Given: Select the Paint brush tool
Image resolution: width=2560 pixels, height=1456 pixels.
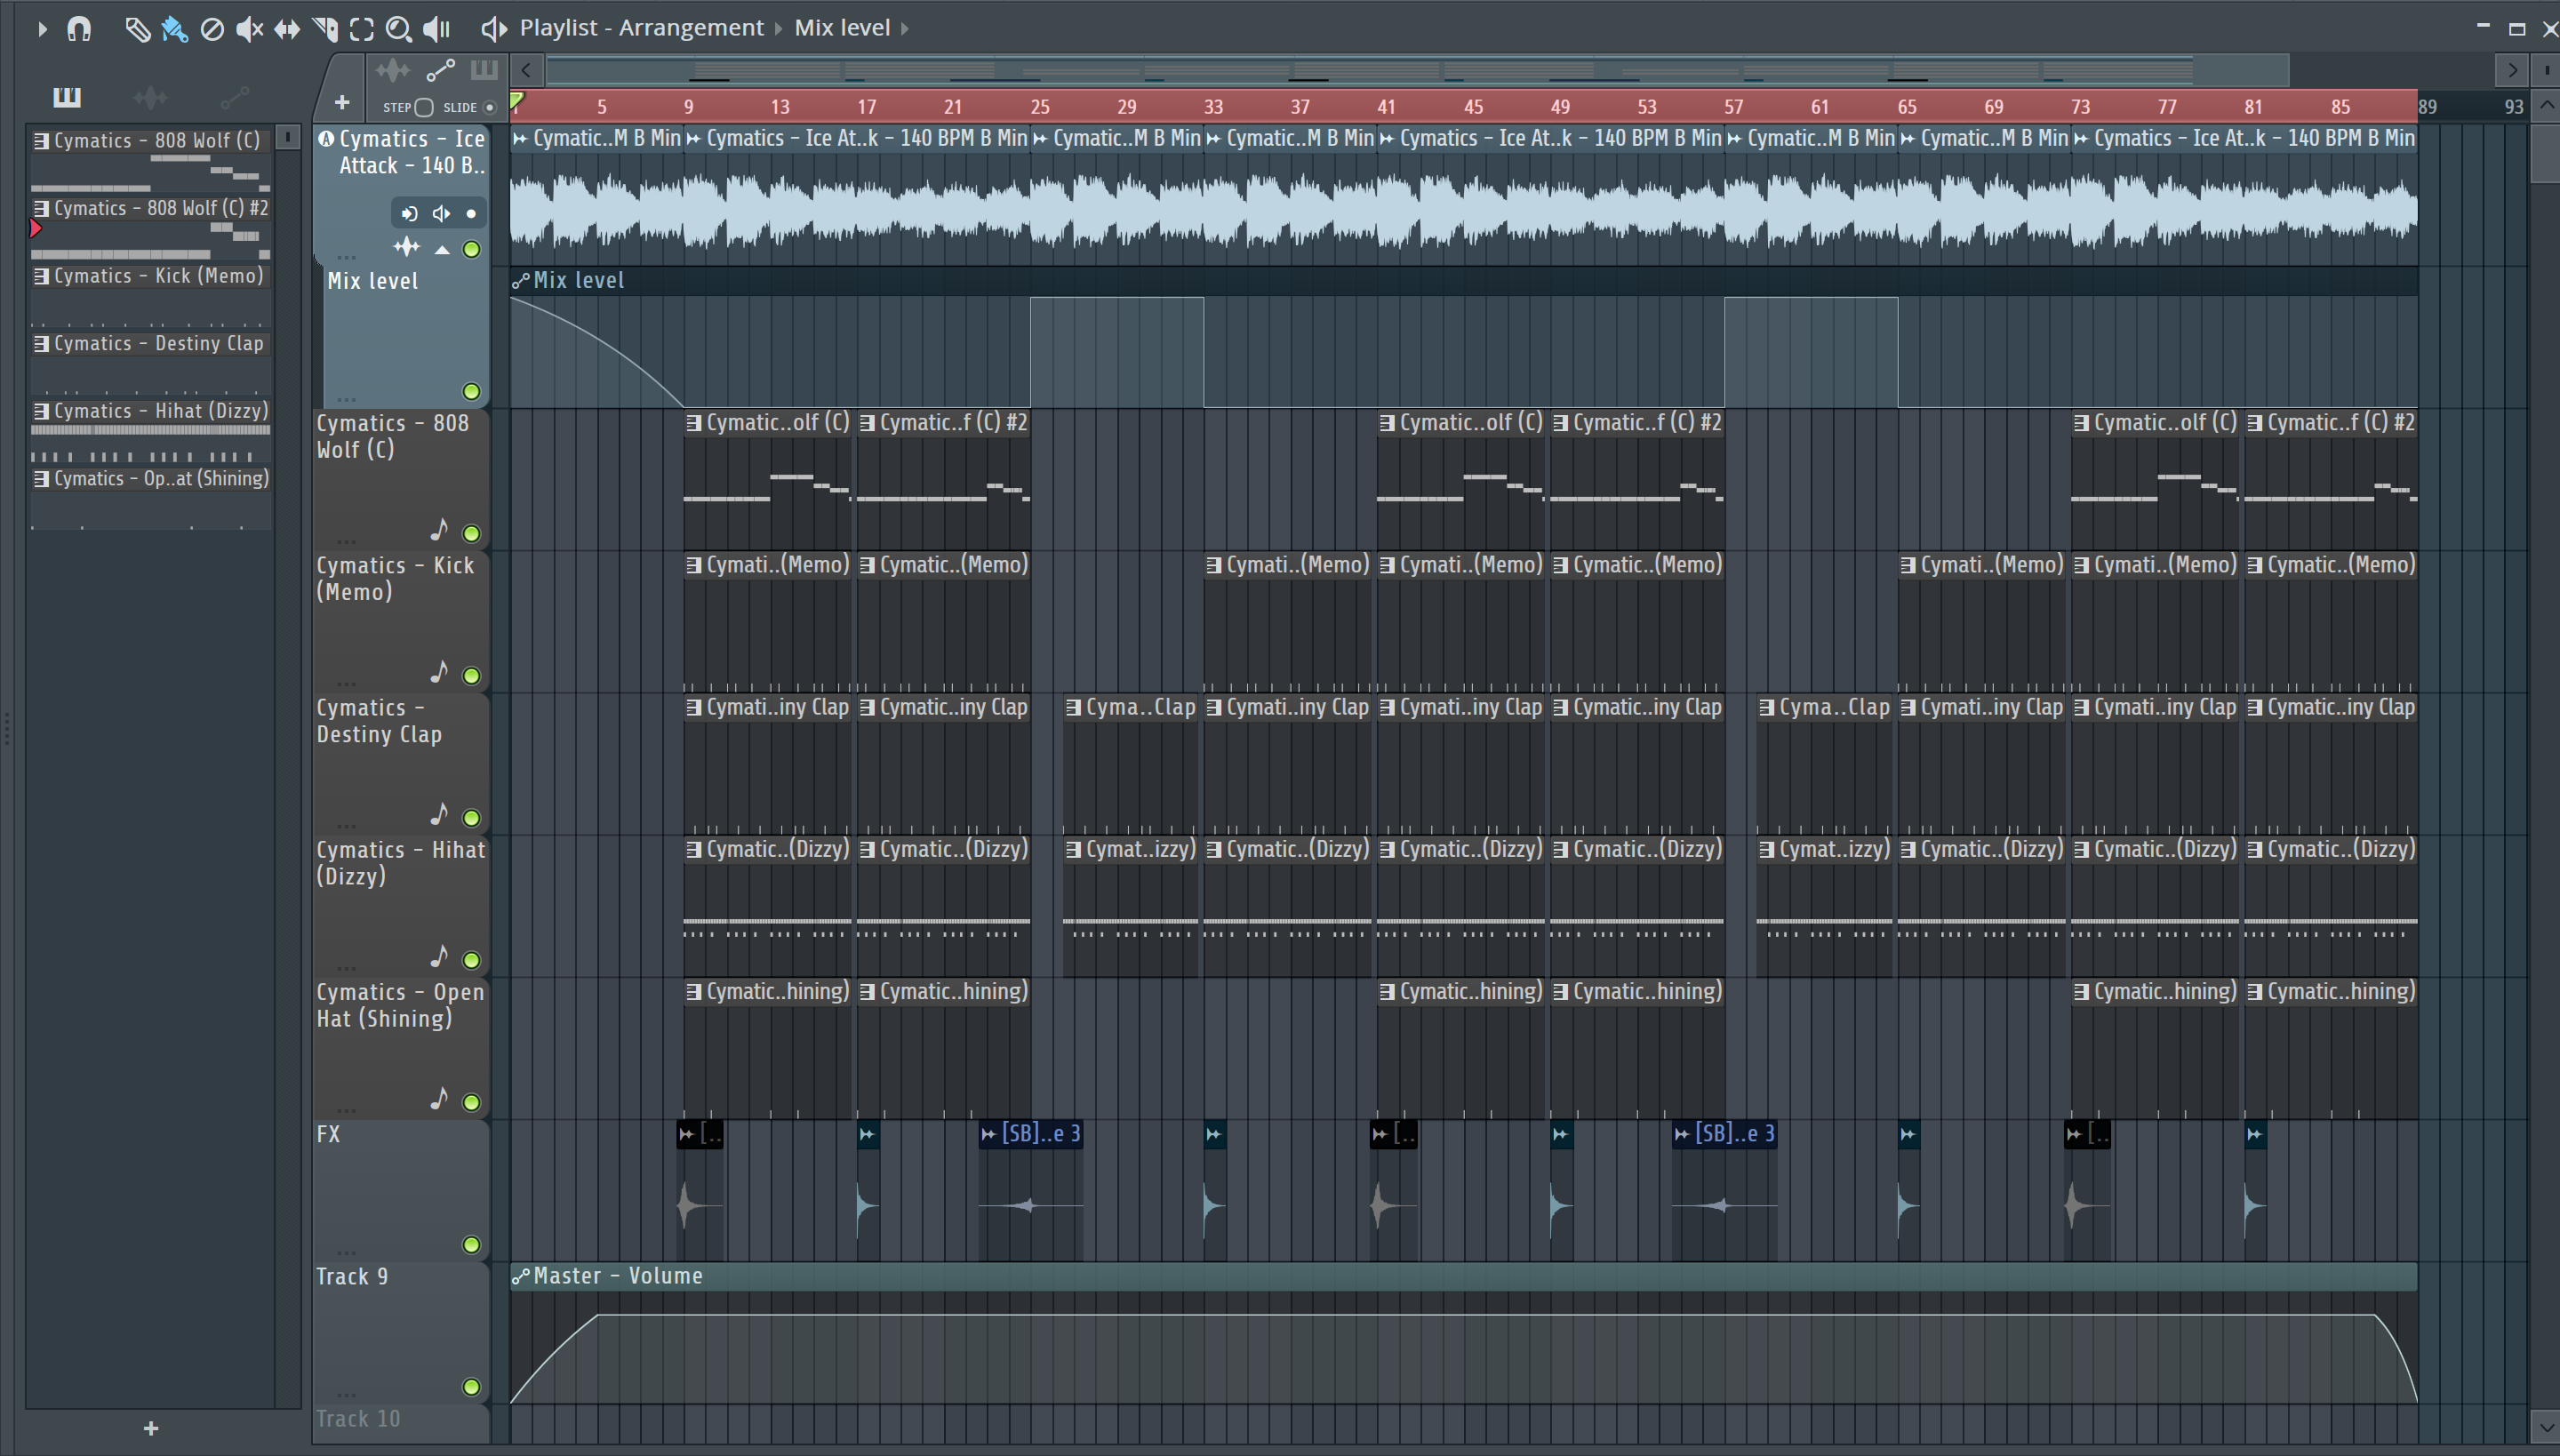Looking at the screenshot, I should pyautogui.click(x=174, y=29).
